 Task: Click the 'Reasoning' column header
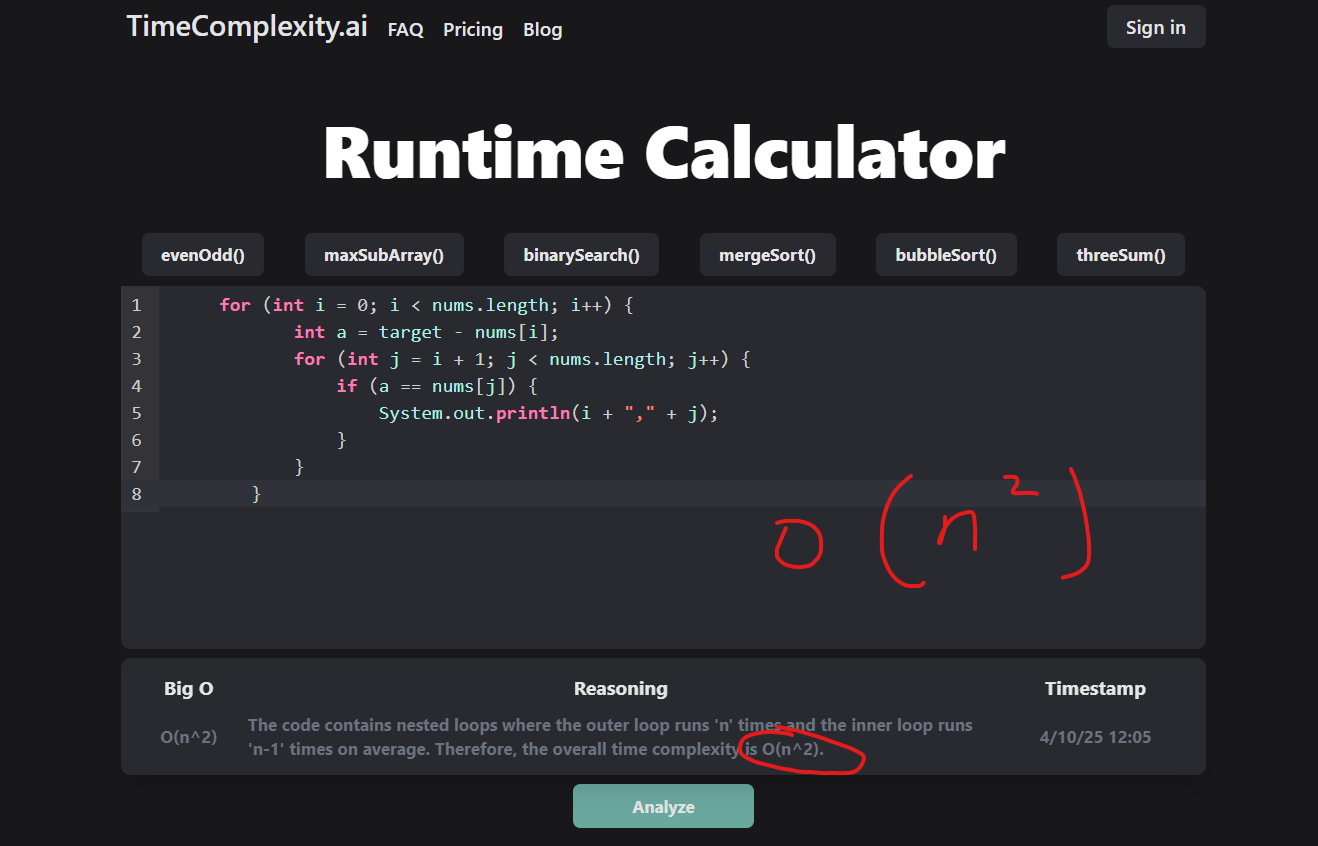621,688
